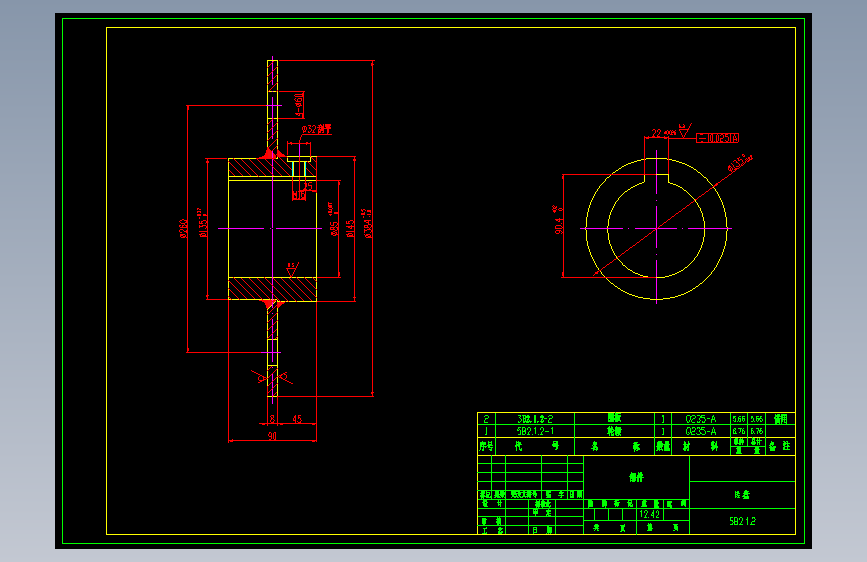Select the φ145 diameter dimension
Image resolution: width=867 pixels, height=562 pixels.
click(350, 228)
